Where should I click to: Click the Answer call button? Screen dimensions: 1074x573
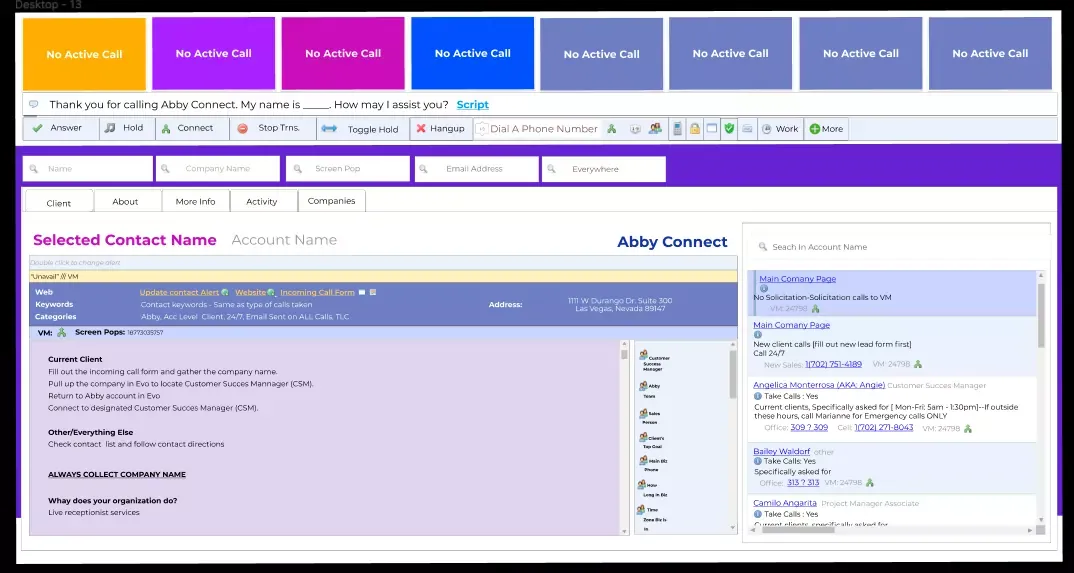[61, 128]
